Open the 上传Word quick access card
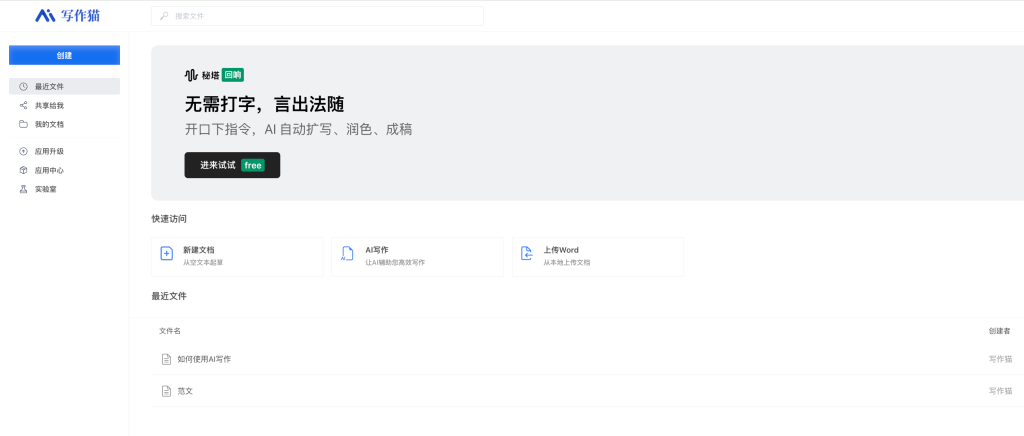 [598, 257]
